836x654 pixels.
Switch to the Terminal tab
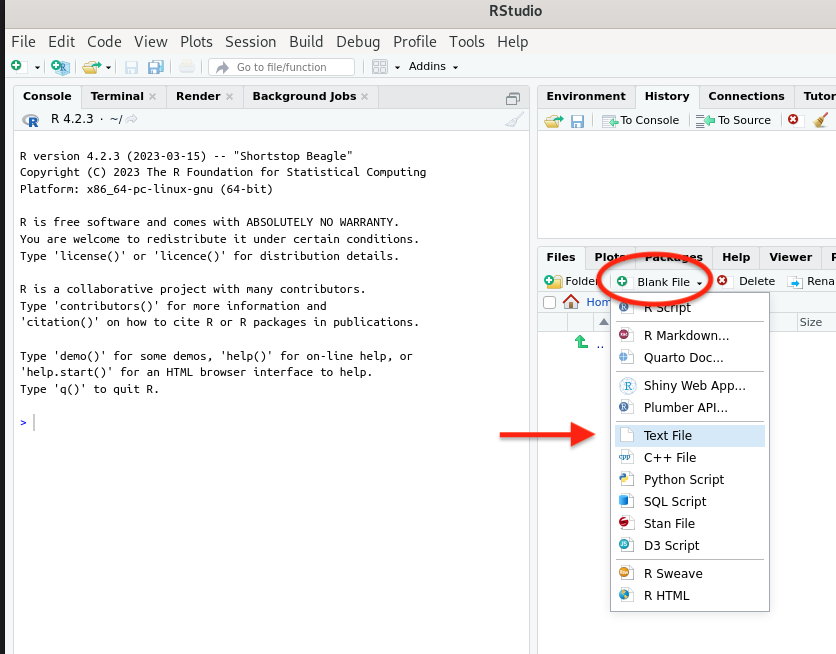117,96
